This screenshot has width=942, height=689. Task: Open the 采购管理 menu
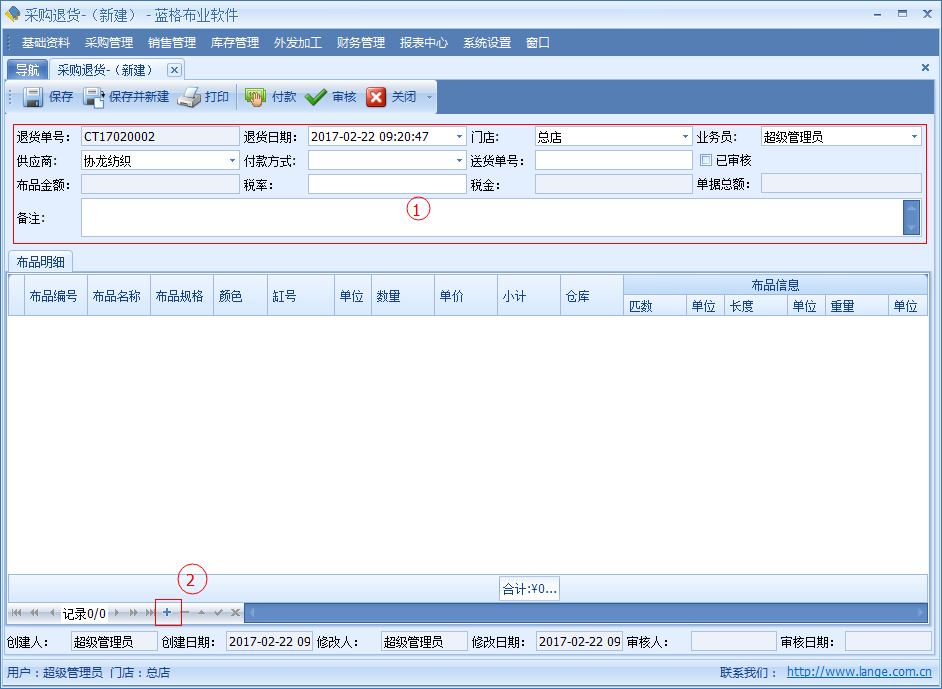(109, 43)
